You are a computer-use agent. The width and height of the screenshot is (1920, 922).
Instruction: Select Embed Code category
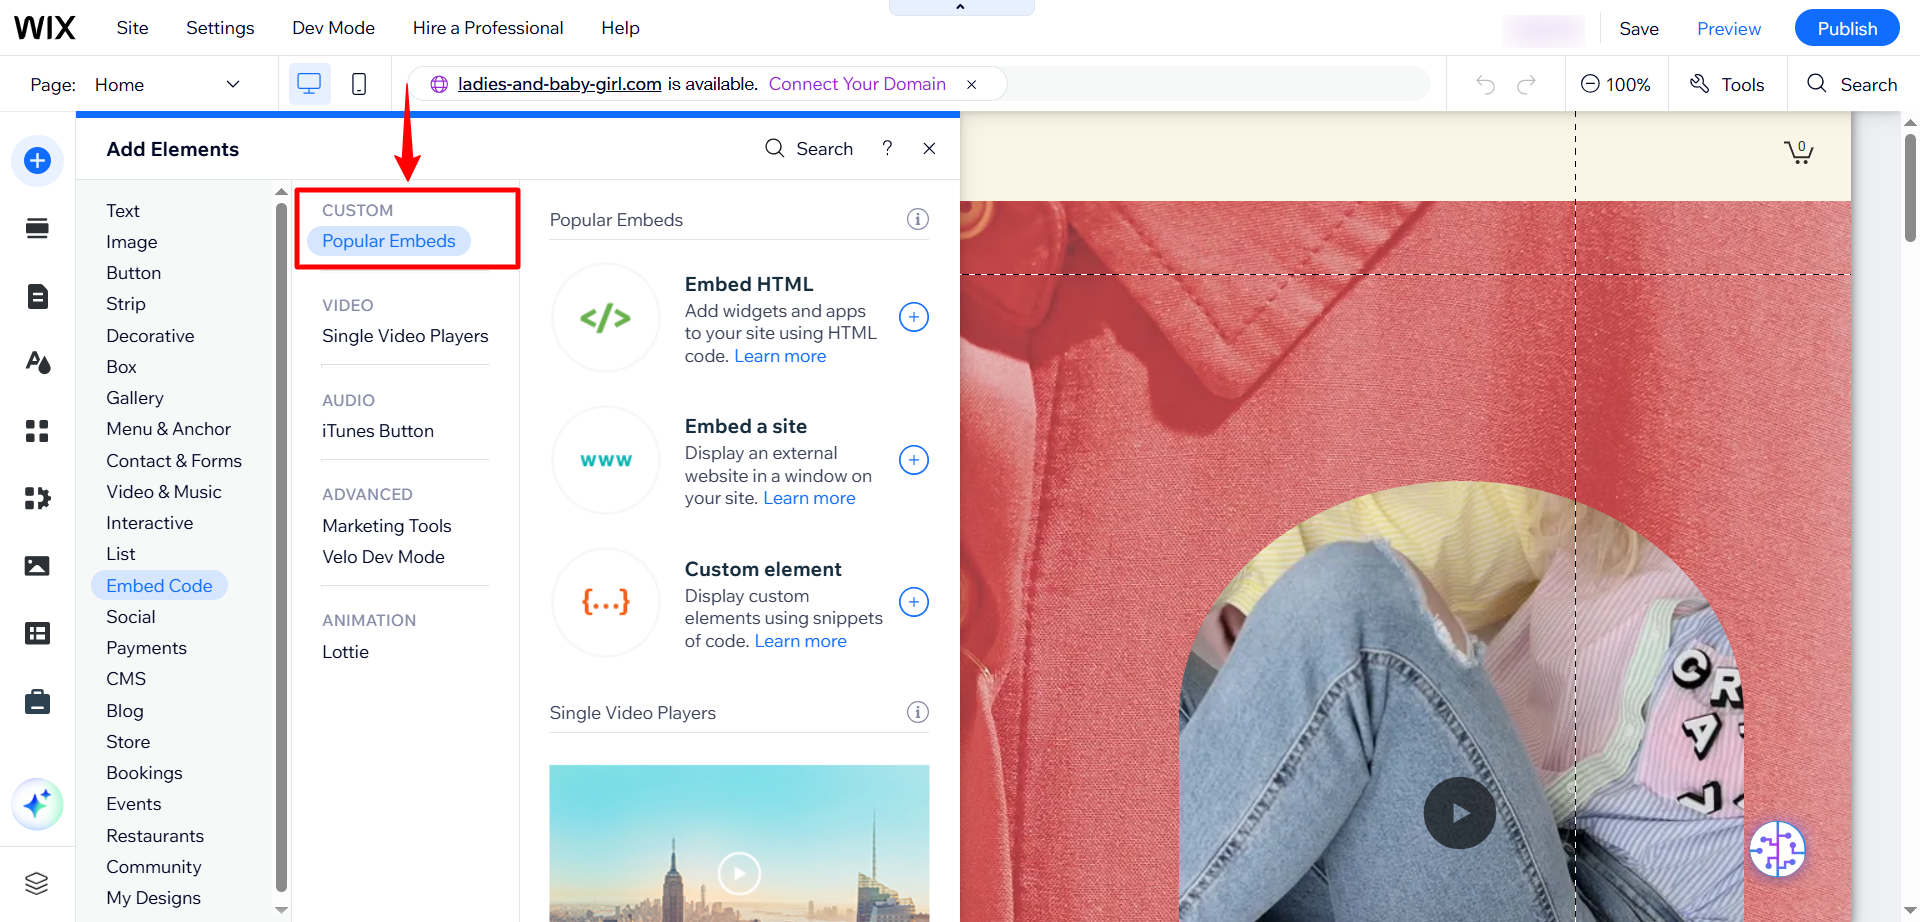point(159,586)
